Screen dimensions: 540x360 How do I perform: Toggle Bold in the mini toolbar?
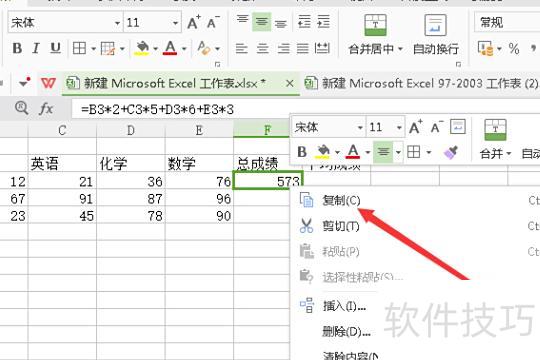(302, 152)
